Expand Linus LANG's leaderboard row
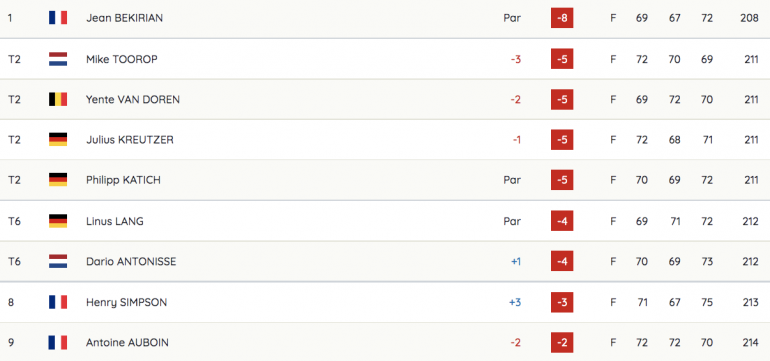This screenshot has width=770, height=361. tap(385, 221)
